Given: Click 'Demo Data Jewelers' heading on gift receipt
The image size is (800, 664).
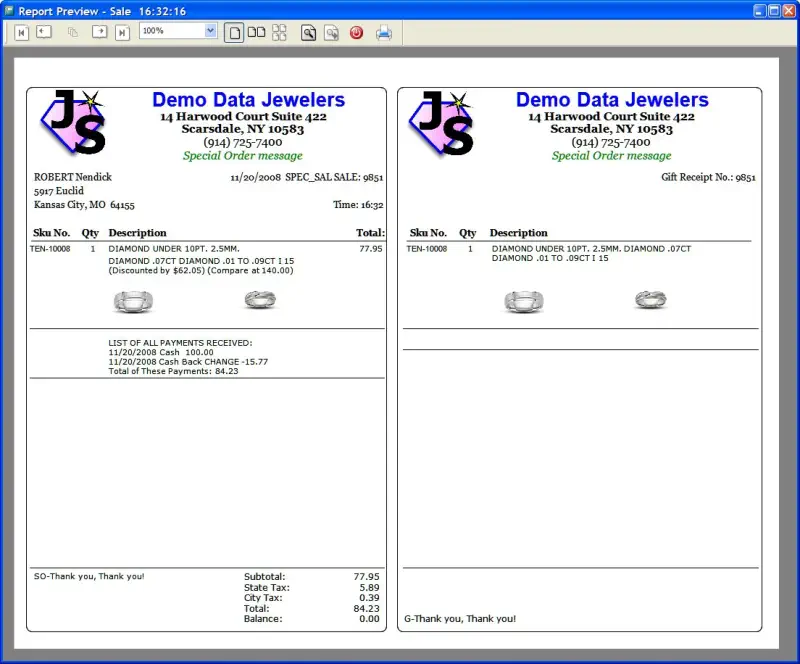Looking at the screenshot, I should [x=612, y=100].
